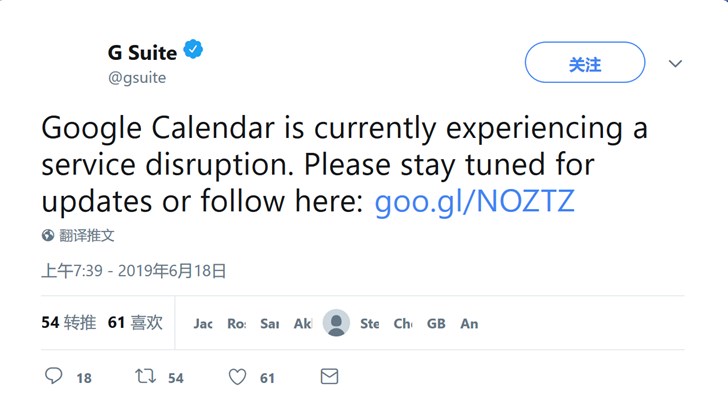Send tweet via direct message envelope icon
Viewport: 728px width, 404px height.
(328, 377)
